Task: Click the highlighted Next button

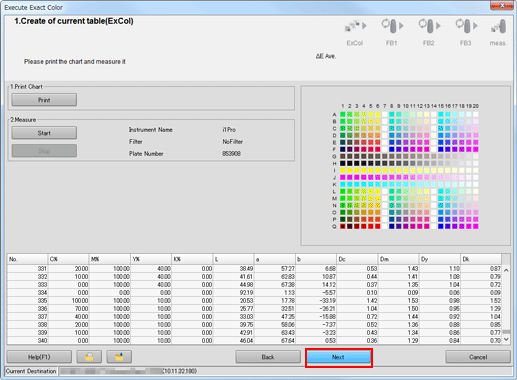Action: (338, 357)
